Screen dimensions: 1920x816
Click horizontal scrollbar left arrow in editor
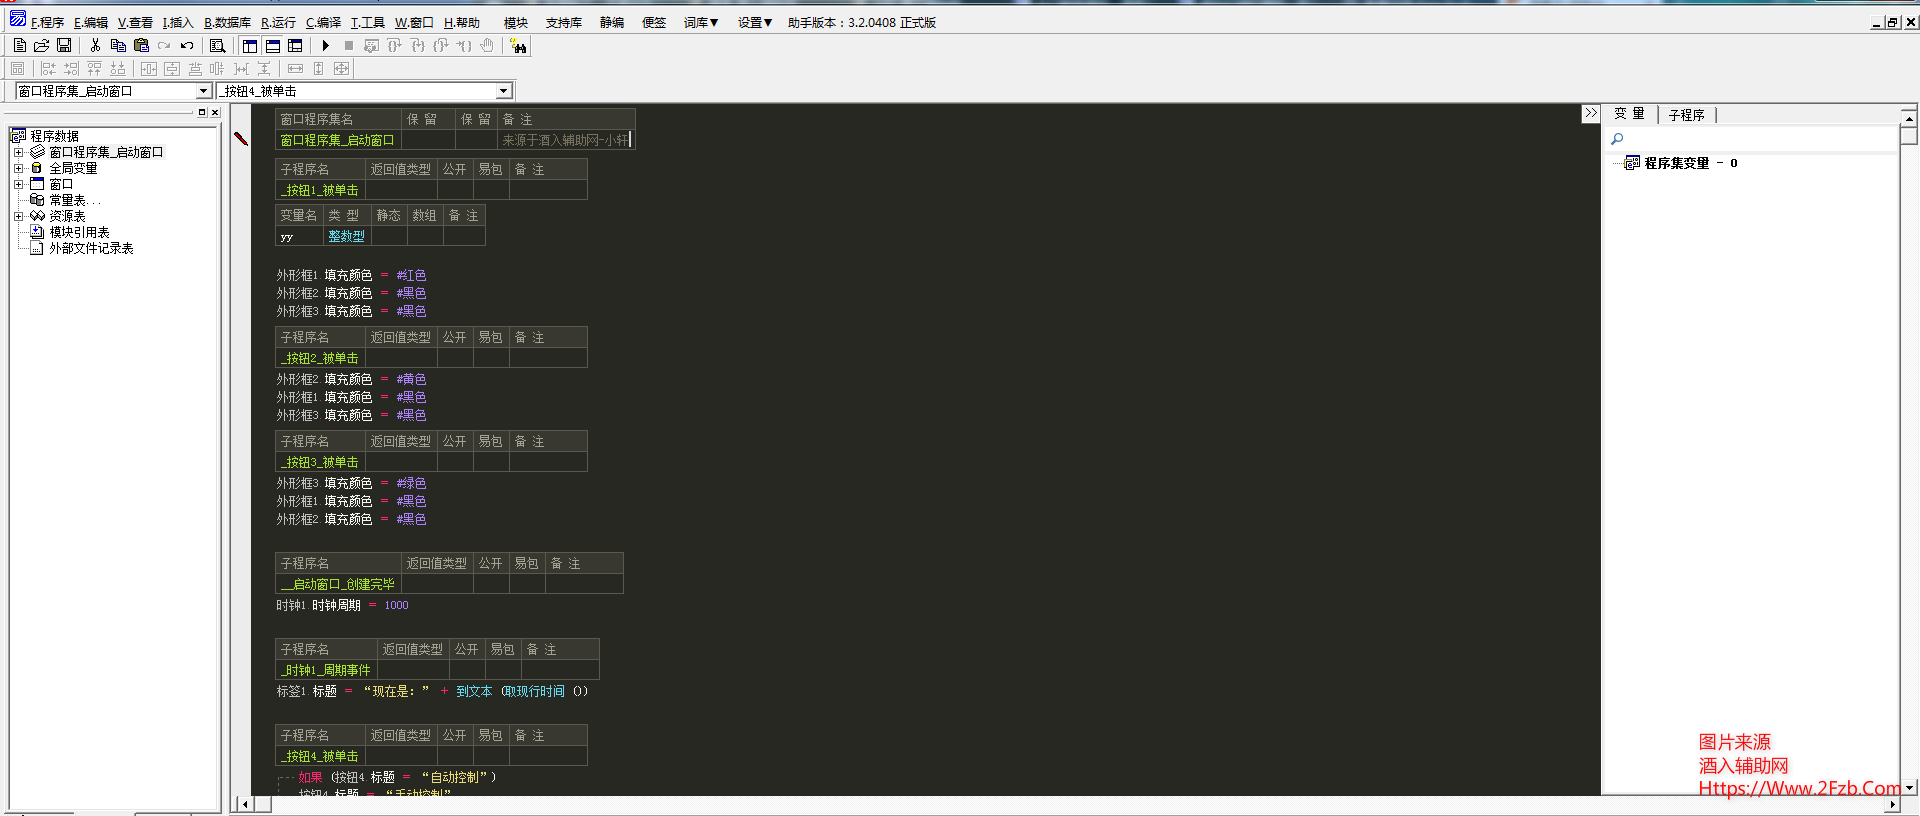pos(245,804)
